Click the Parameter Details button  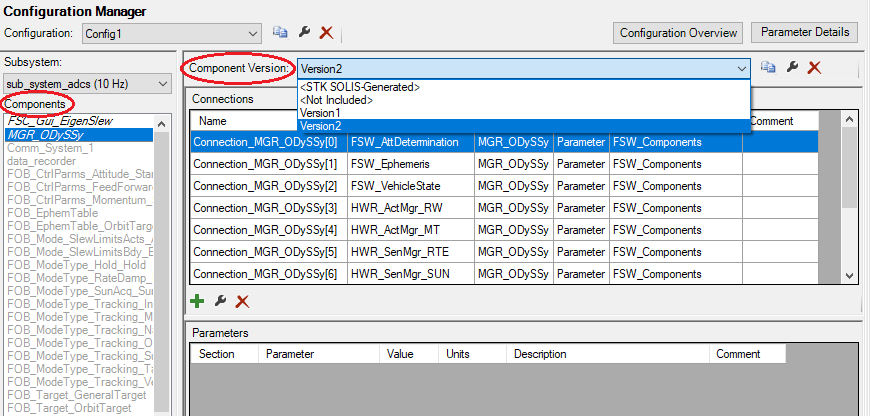click(x=804, y=32)
